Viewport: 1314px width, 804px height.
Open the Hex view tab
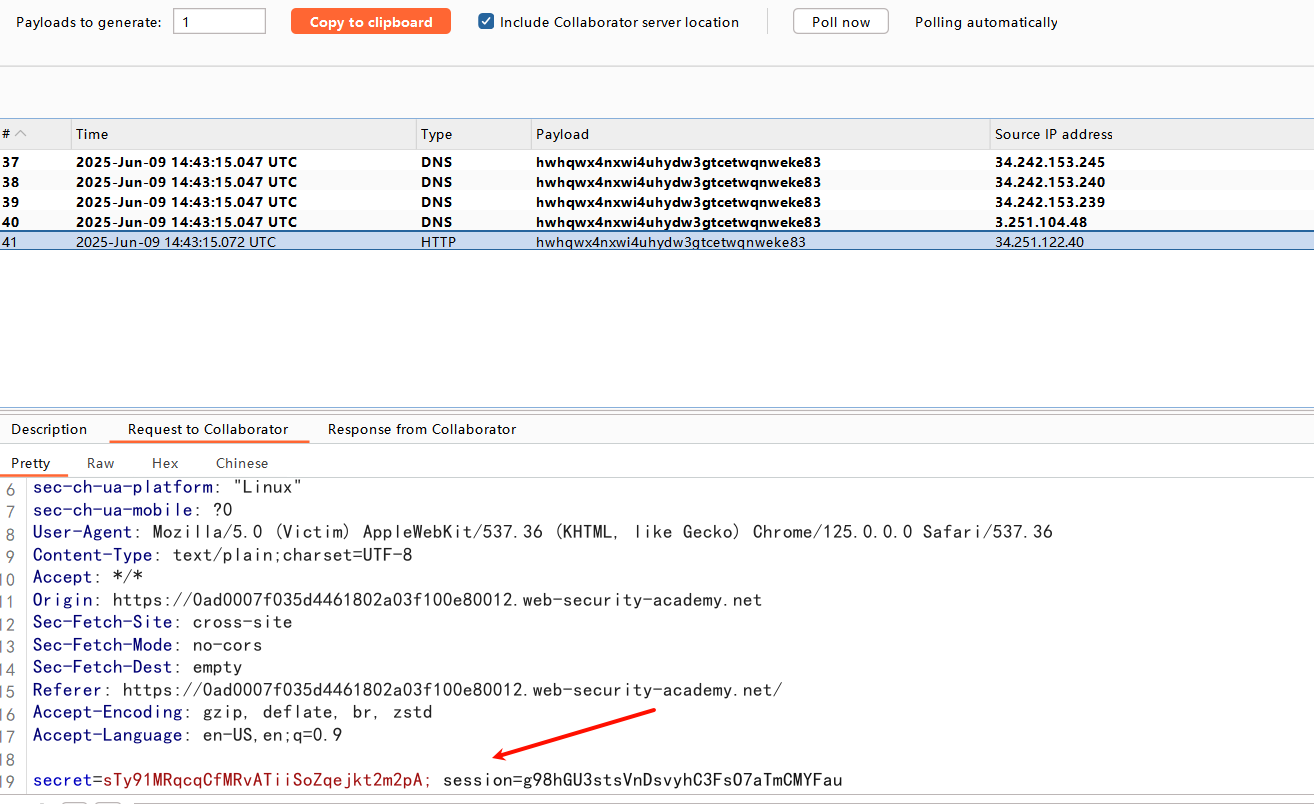[165, 463]
